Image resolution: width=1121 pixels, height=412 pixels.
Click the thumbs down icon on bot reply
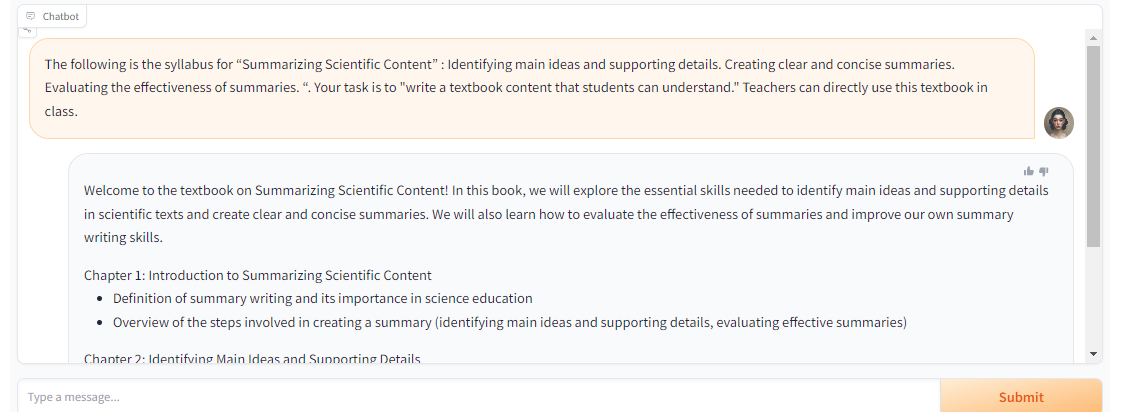tap(1044, 171)
